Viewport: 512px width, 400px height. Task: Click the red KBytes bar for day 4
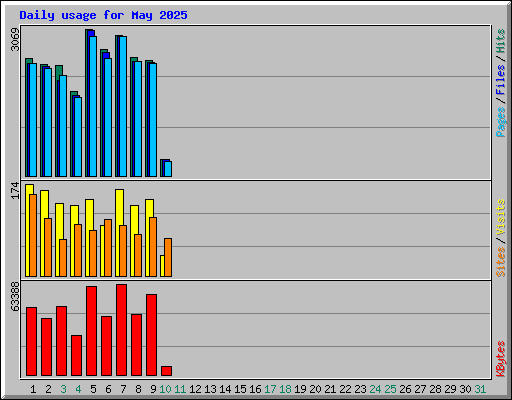pos(77,355)
